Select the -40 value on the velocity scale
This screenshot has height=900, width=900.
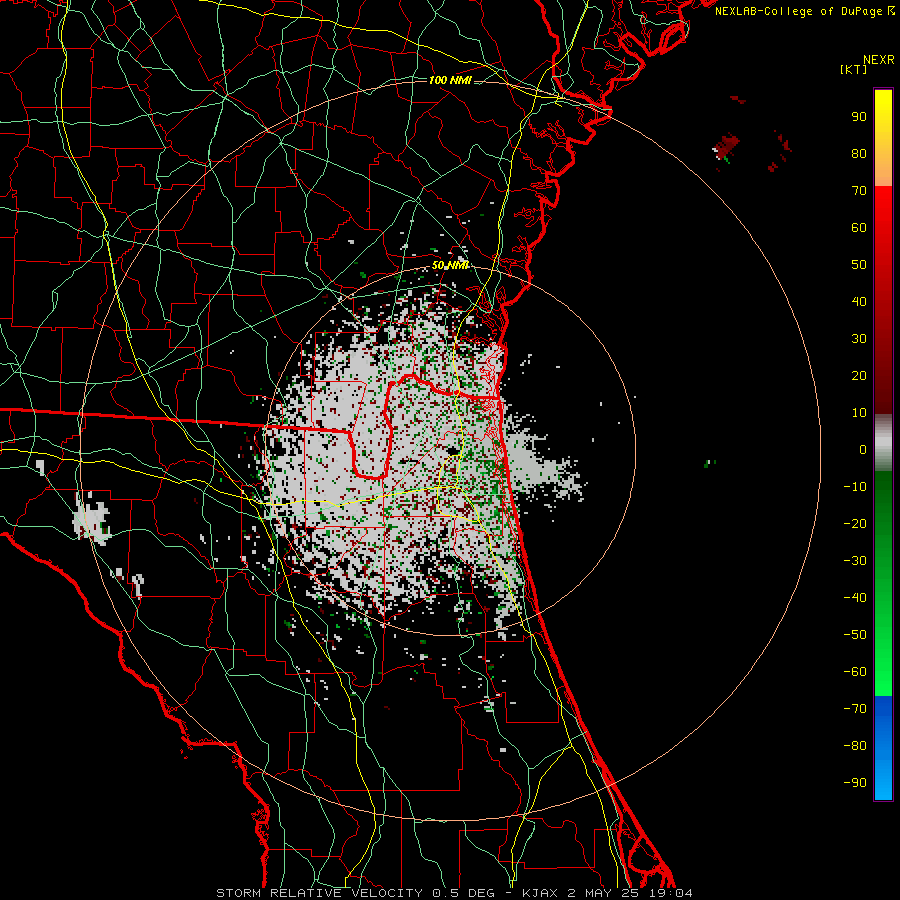point(855,598)
